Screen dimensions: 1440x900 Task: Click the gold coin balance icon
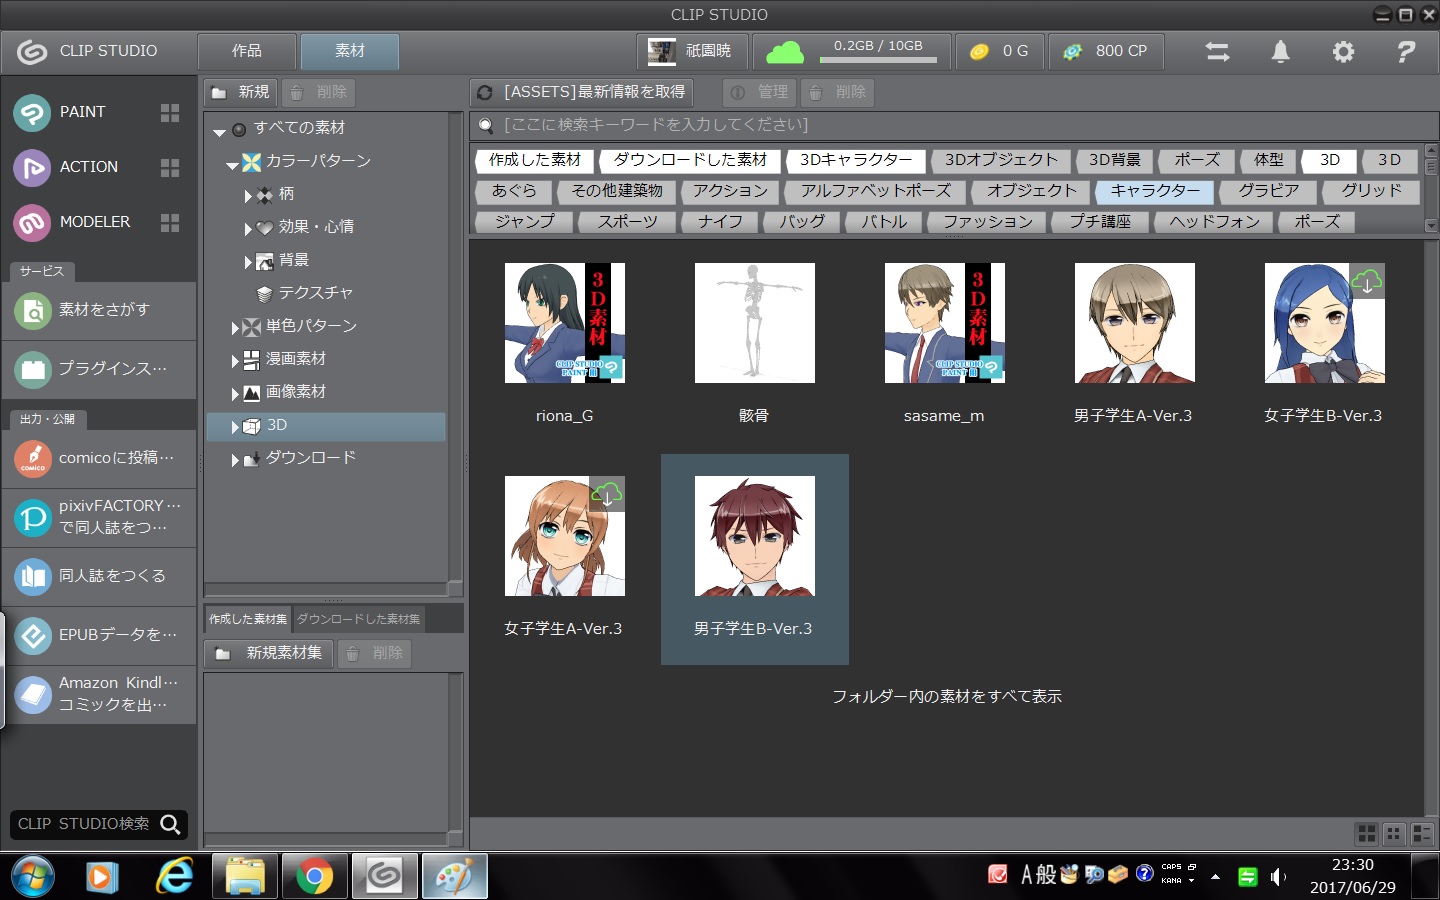980,51
